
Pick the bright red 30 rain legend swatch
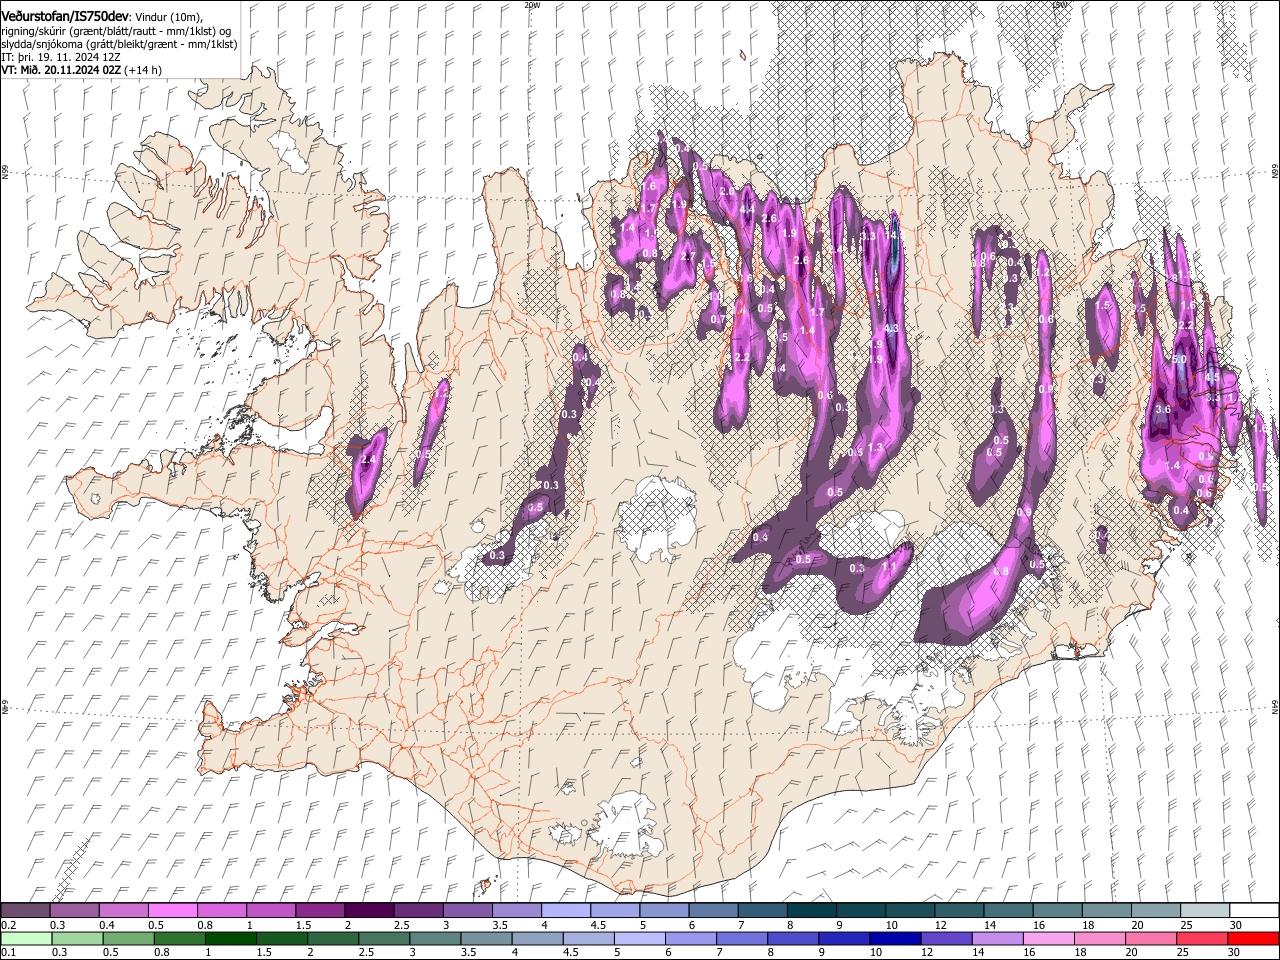(1252, 938)
